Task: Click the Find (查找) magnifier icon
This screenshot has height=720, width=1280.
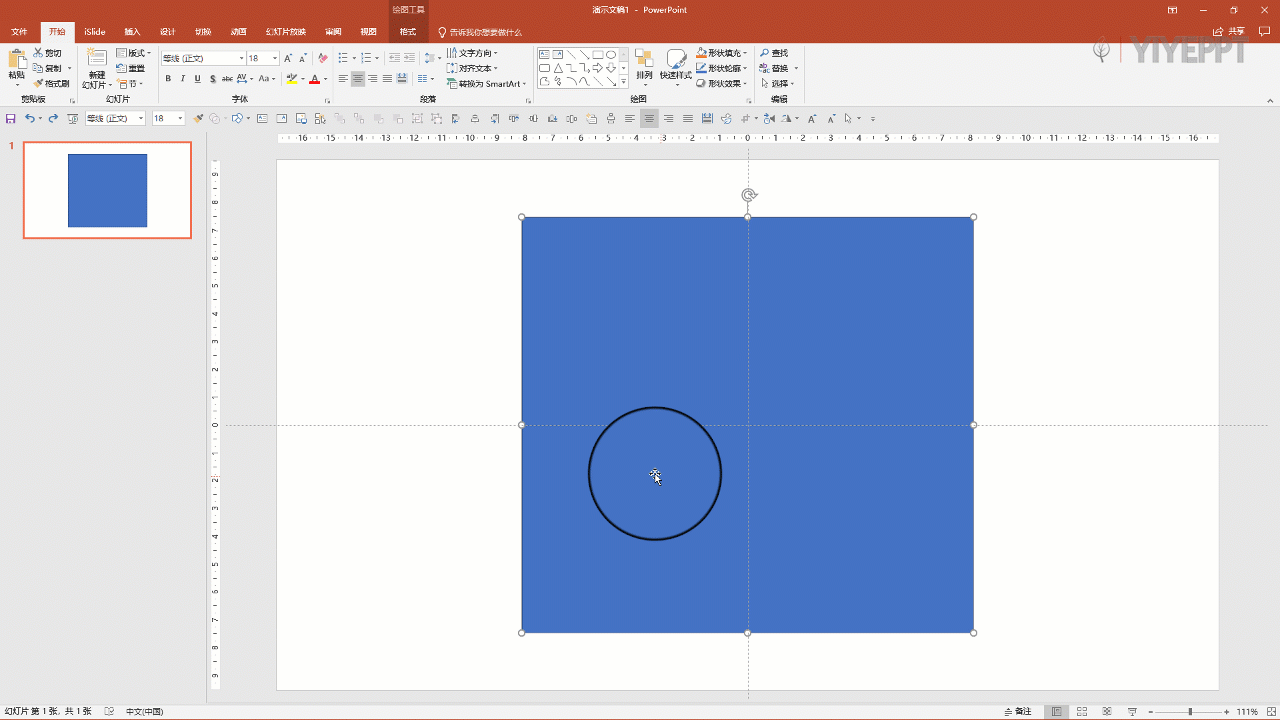Action: coord(765,53)
